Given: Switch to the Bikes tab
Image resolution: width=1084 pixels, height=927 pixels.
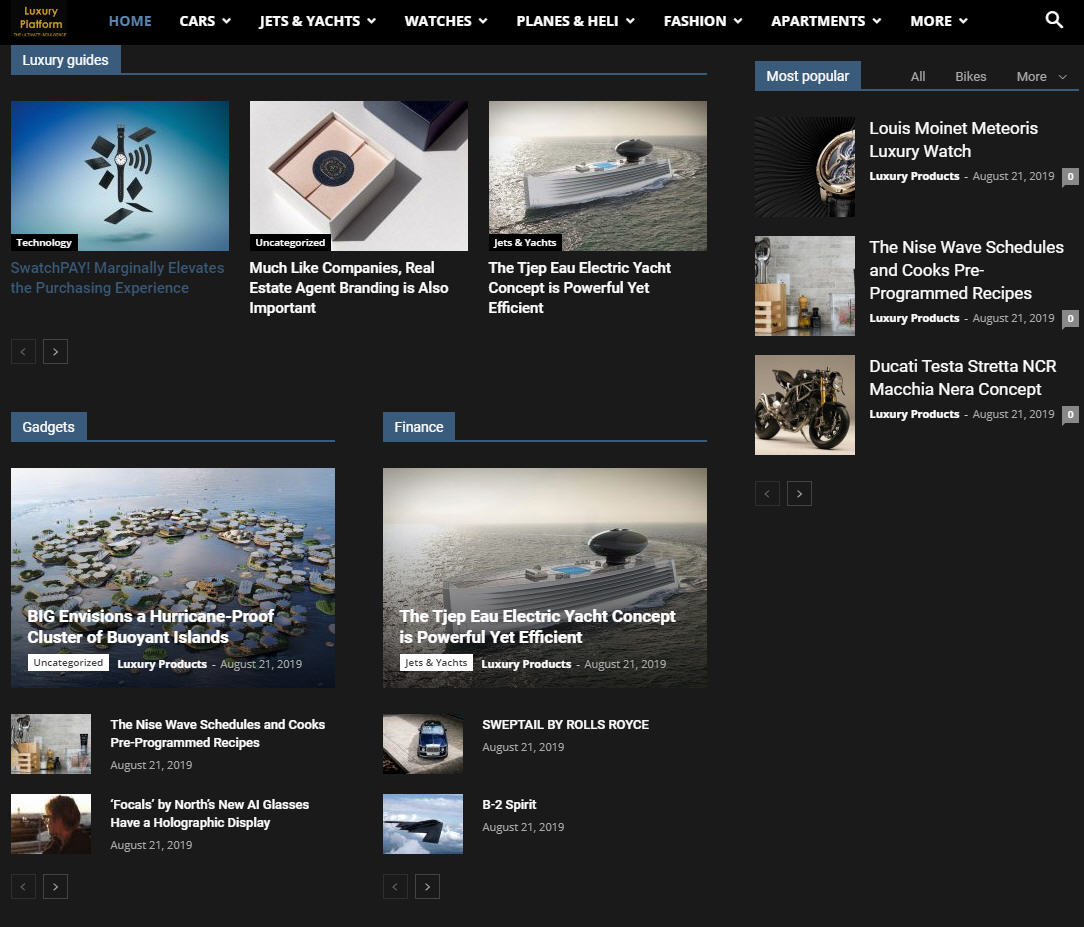Looking at the screenshot, I should [970, 76].
